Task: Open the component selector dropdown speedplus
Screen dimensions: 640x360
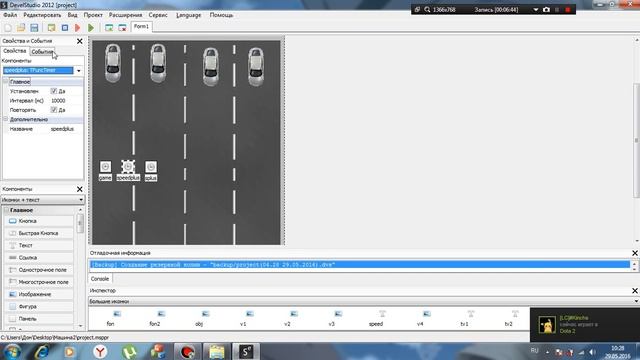Action: (79, 71)
